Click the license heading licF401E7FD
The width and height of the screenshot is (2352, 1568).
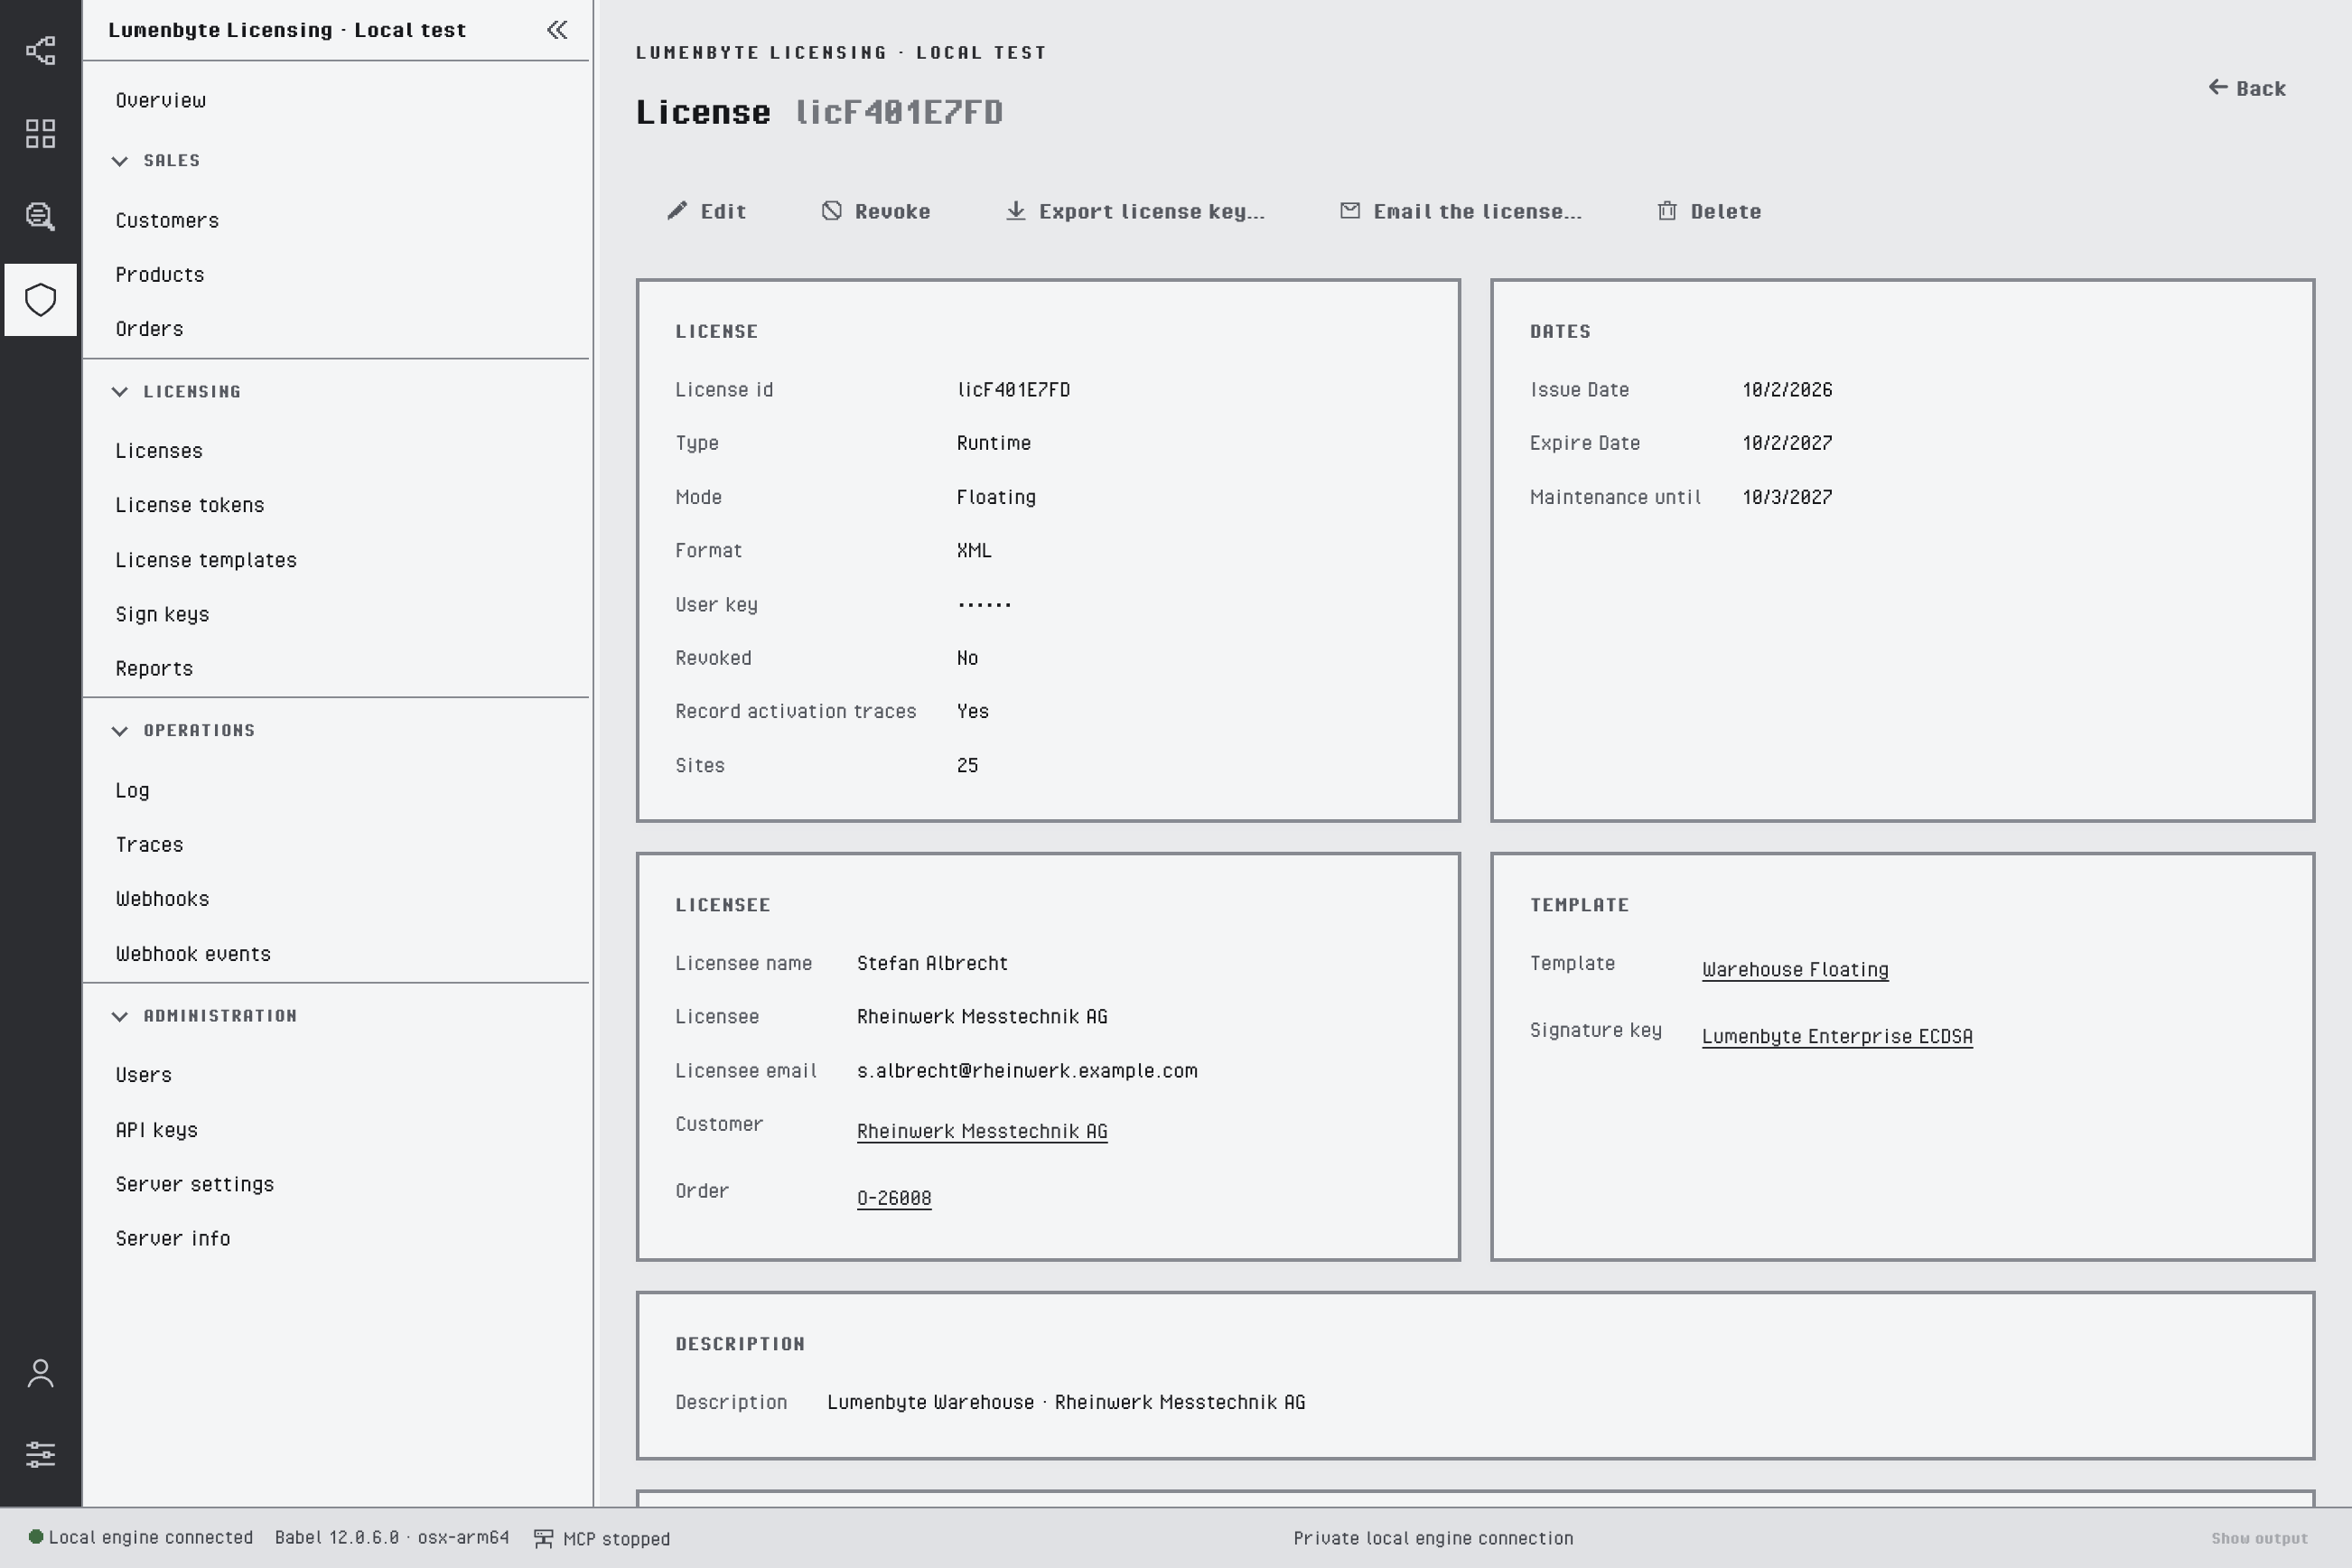coord(899,112)
